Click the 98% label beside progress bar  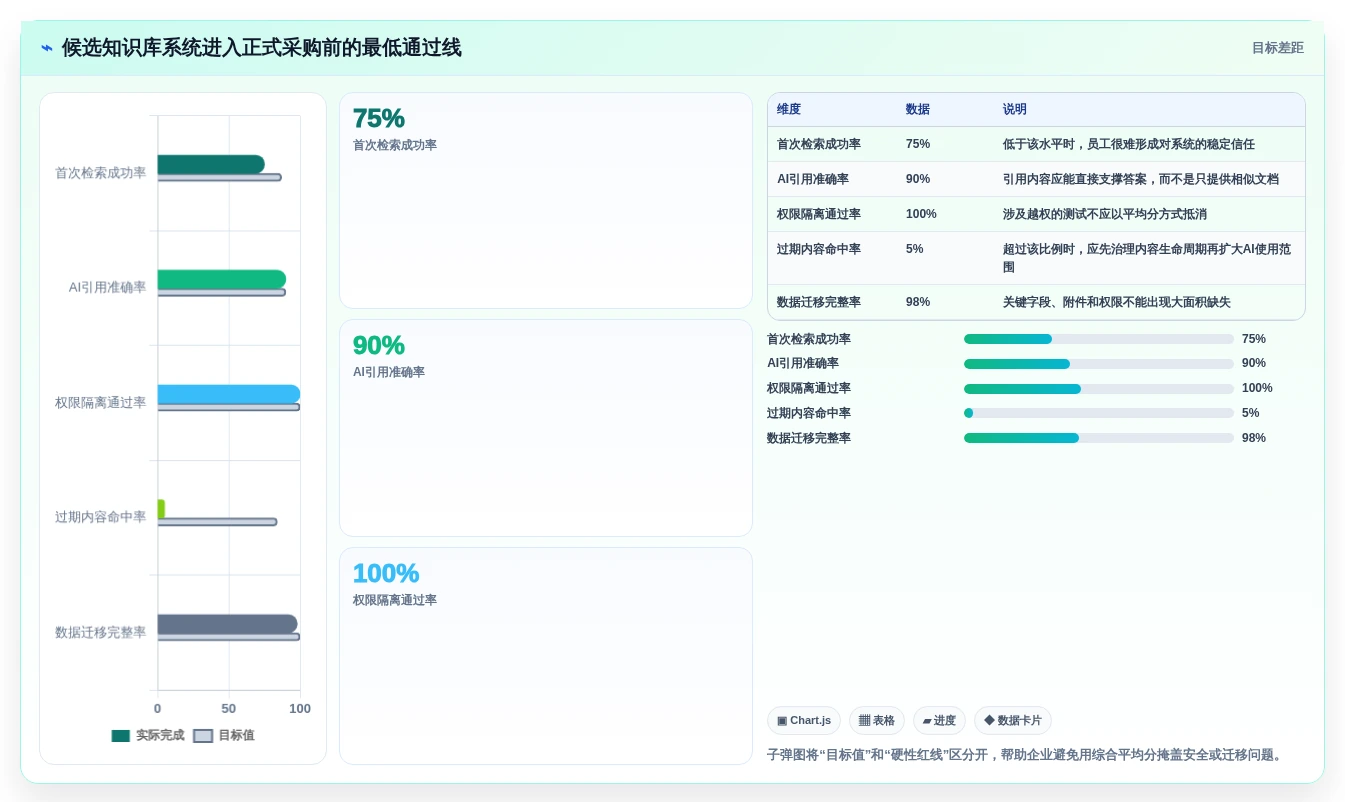(x=1254, y=438)
